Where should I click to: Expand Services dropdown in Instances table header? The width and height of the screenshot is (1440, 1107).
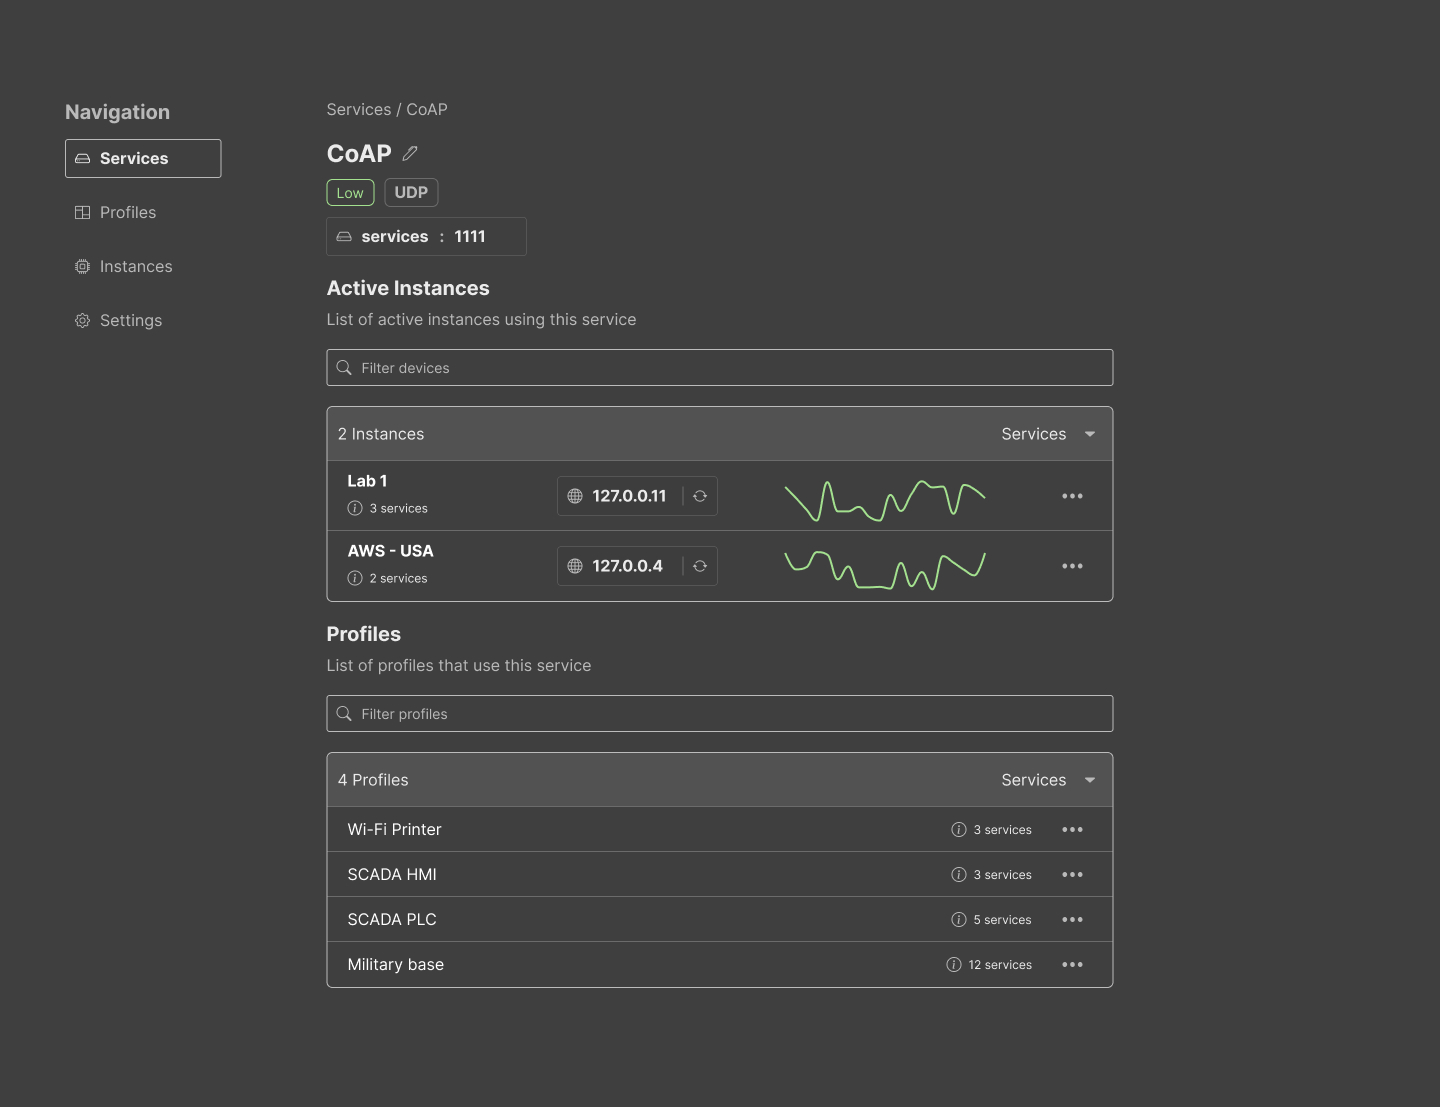(x=1090, y=434)
